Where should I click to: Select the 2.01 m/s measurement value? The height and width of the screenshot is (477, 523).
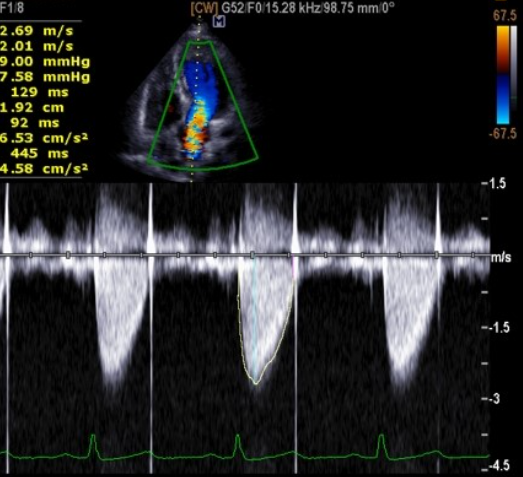coord(36,46)
